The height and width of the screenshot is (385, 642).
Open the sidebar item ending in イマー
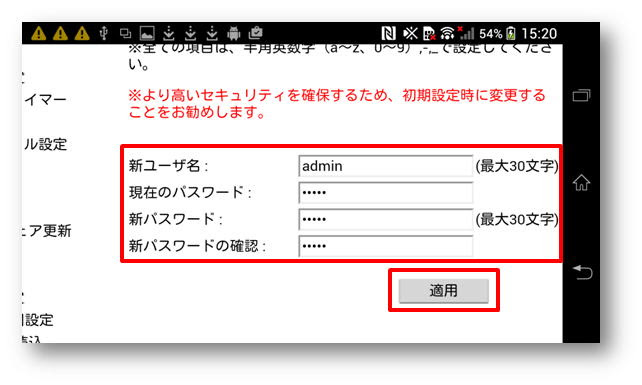click(45, 100)
